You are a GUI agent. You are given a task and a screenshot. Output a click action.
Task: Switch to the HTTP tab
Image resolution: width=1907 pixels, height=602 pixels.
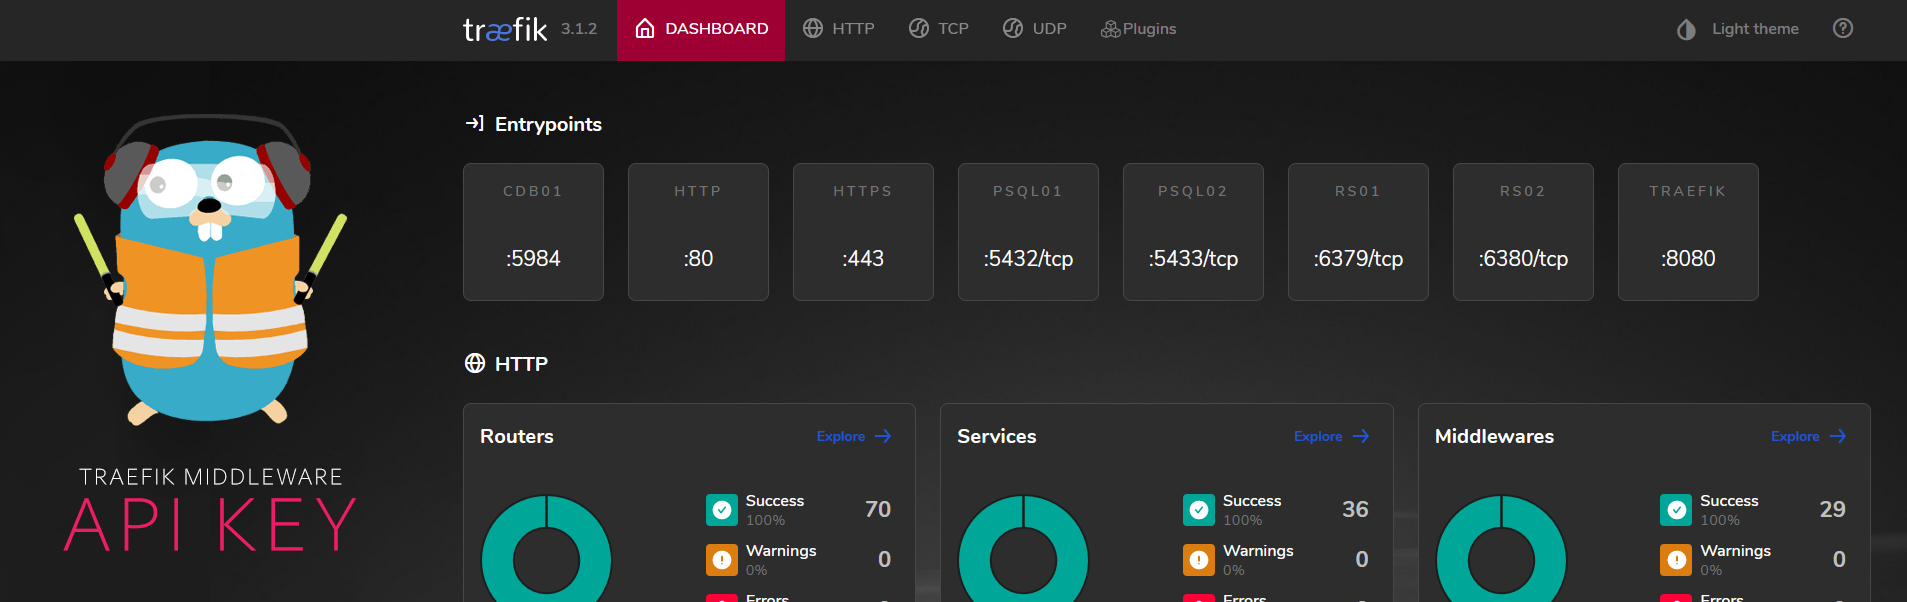point(839,29)
